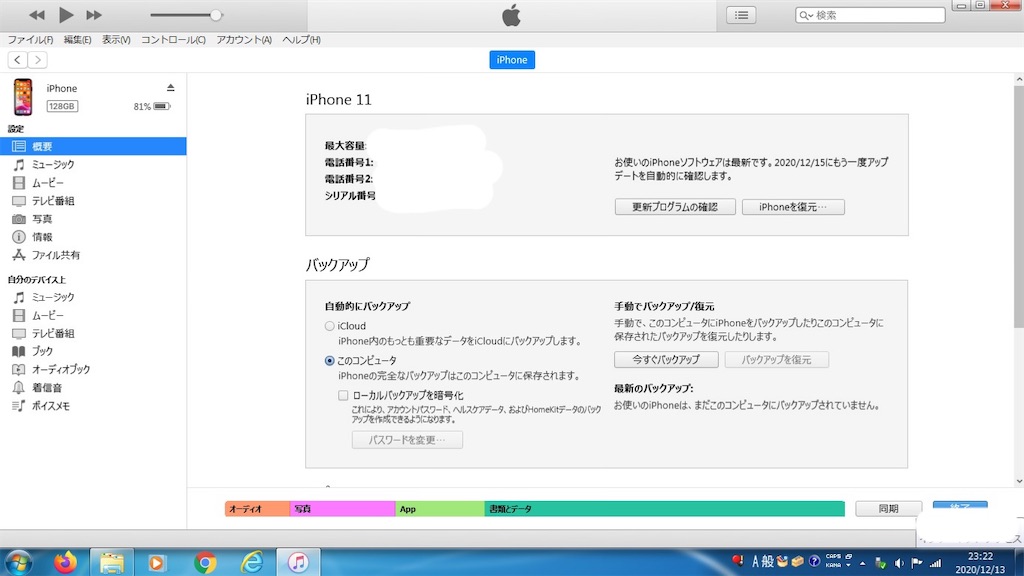Select 概要 in the settings sidebar
The height and width of the screenshot is (576, 1024).
pyautogui.click(x=93, y=146)
